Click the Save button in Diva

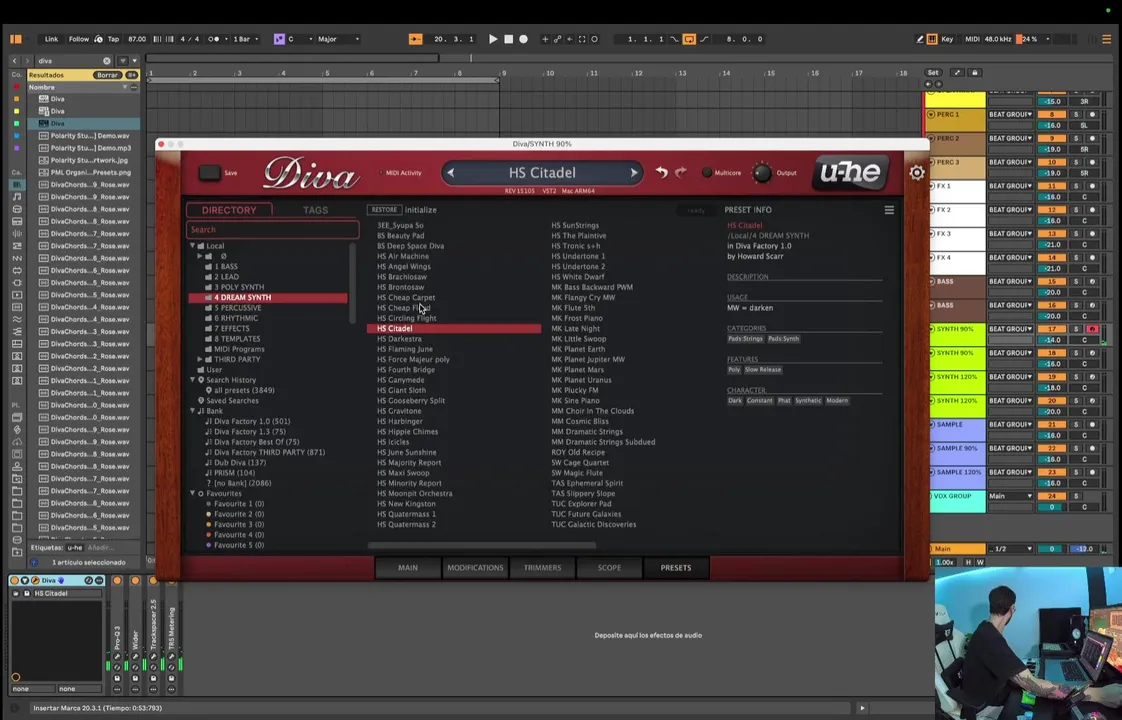pyautogui.click(x=210, y=172)
